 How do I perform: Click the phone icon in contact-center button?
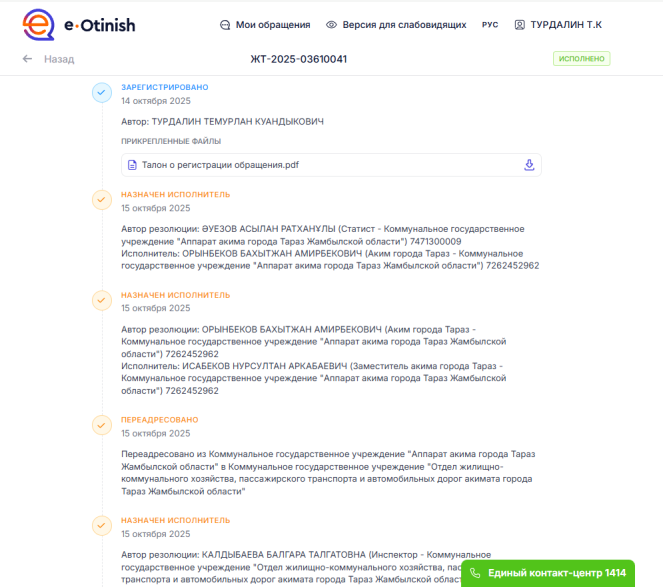[476, 573]
